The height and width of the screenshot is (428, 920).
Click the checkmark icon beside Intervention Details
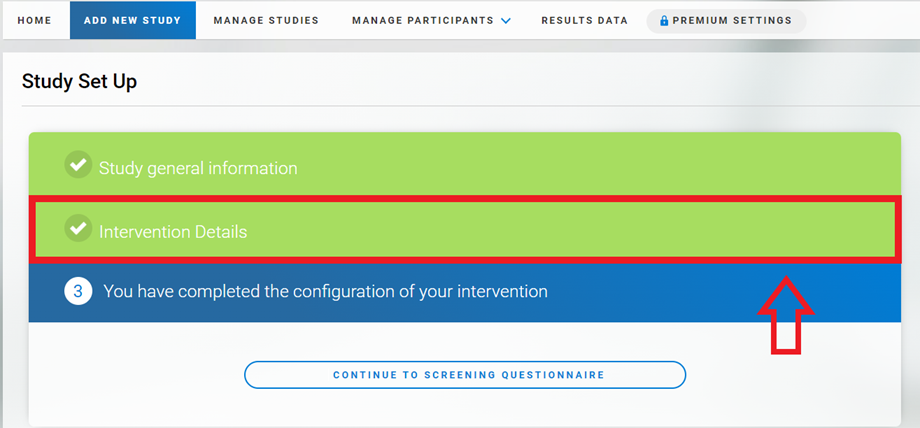pos(77,230)
